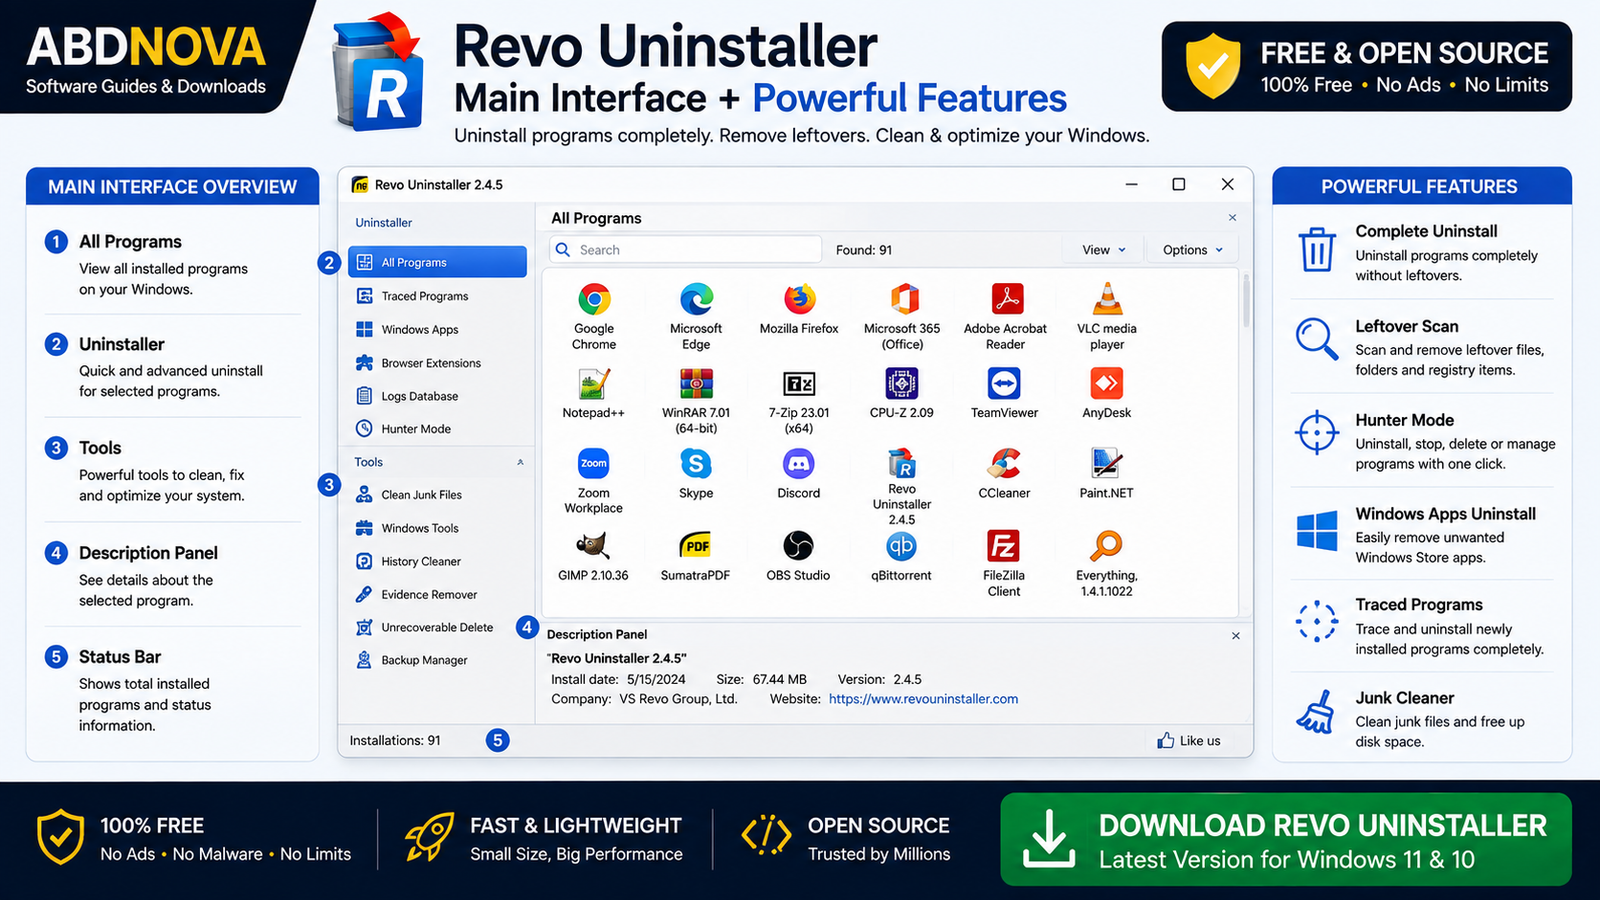Open All Programs in sidebar

click(437, 262)
